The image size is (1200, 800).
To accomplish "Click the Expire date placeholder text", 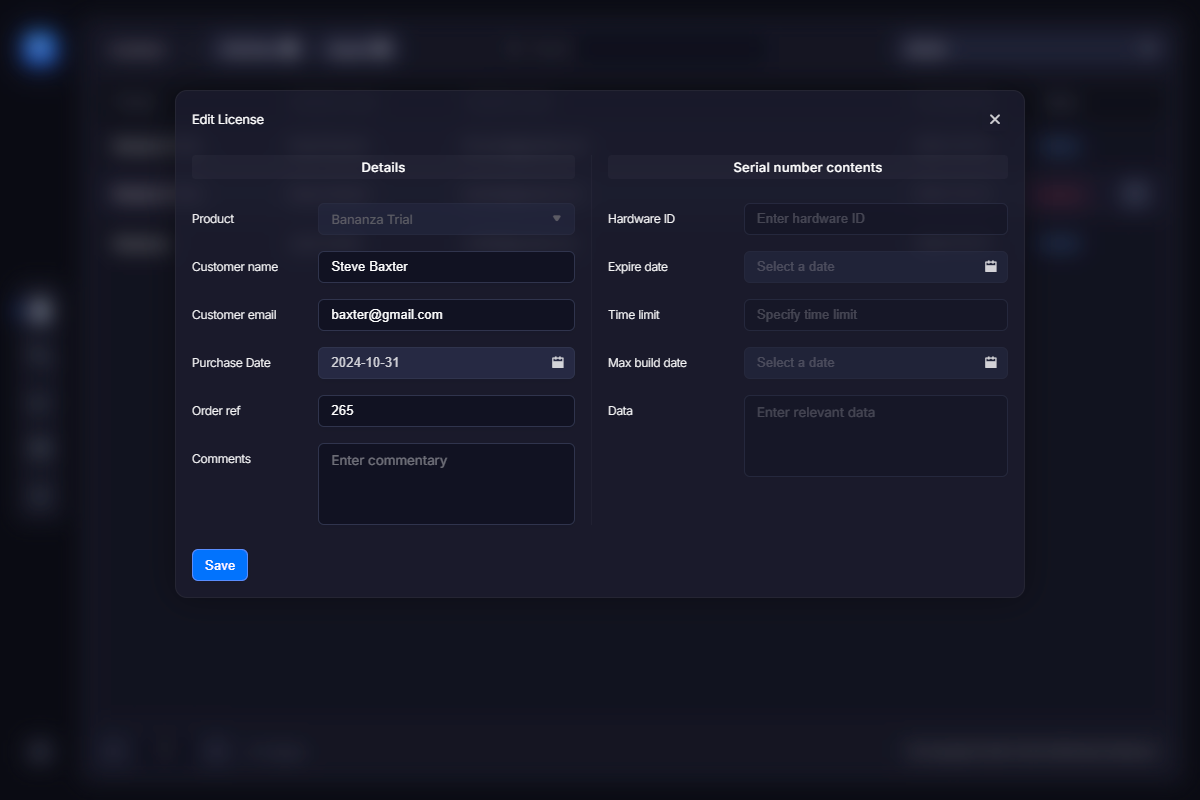I will point(796,266).
